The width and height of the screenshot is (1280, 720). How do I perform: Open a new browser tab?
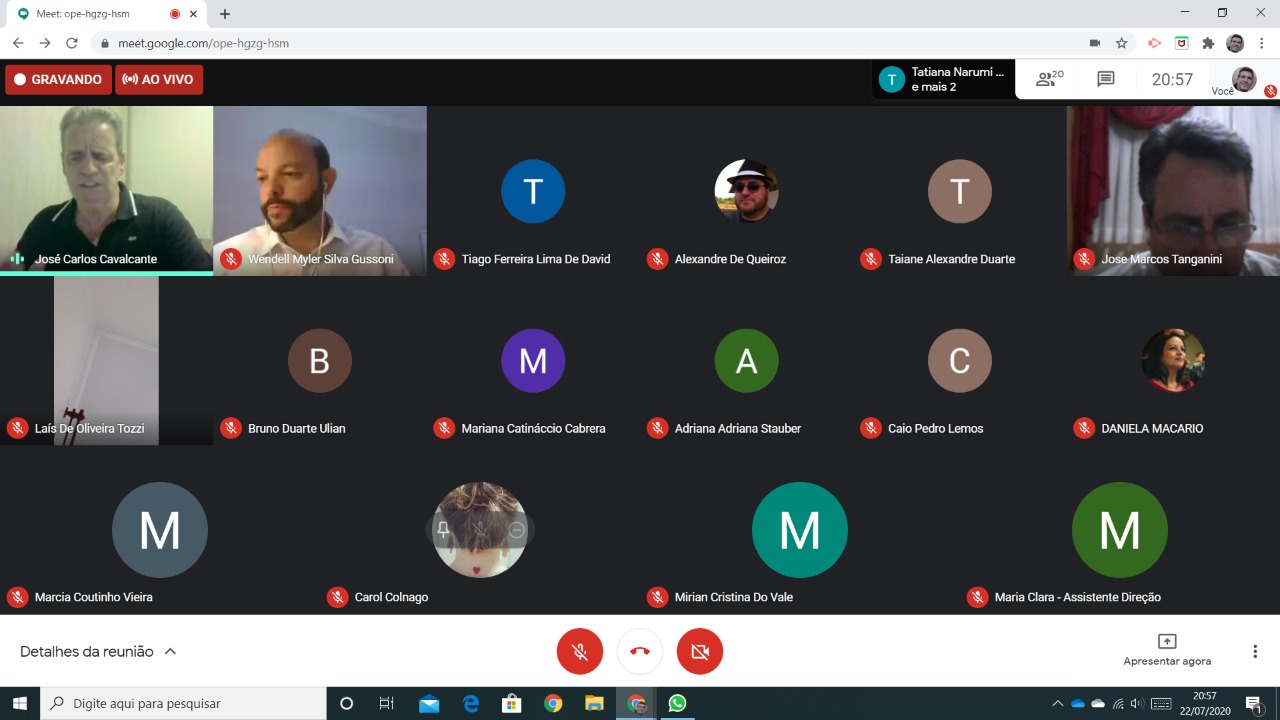tap(225, 14)
